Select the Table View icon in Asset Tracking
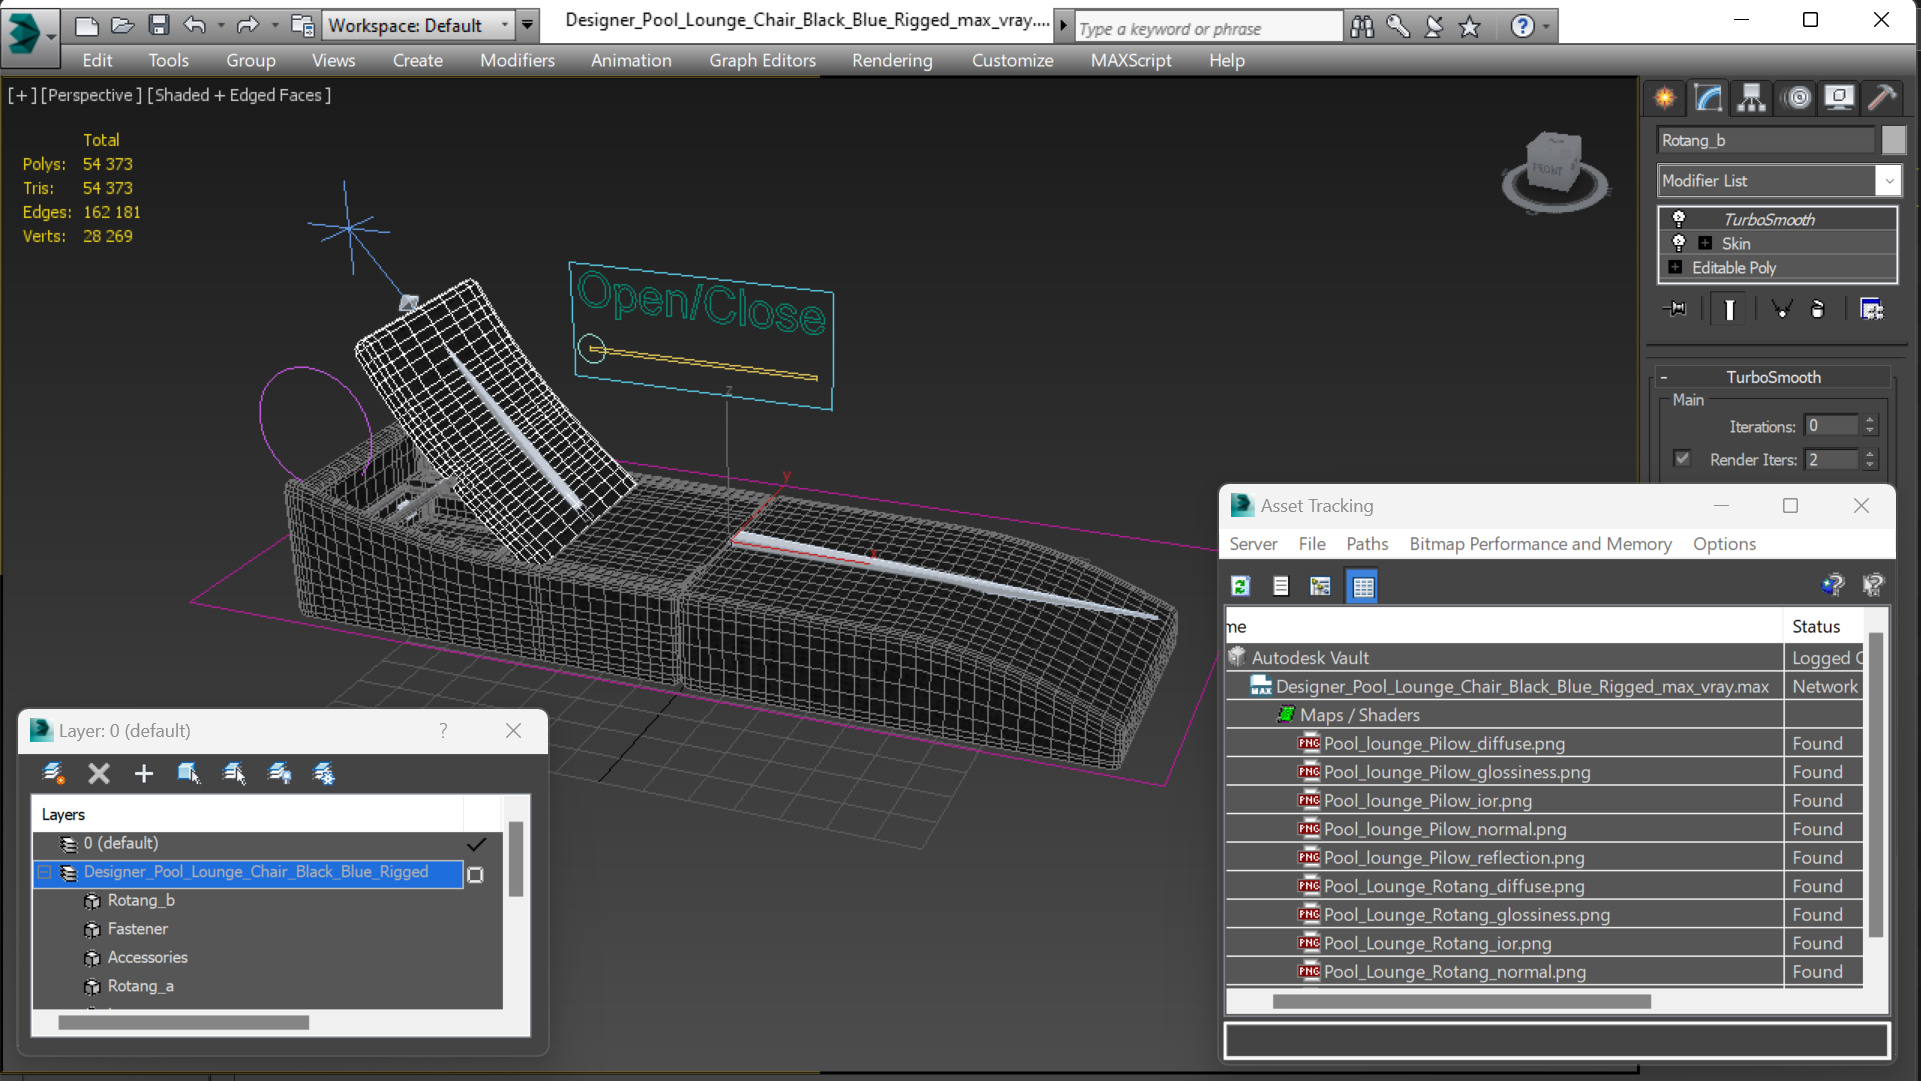1921x1081 pixels. point(1362,586)
